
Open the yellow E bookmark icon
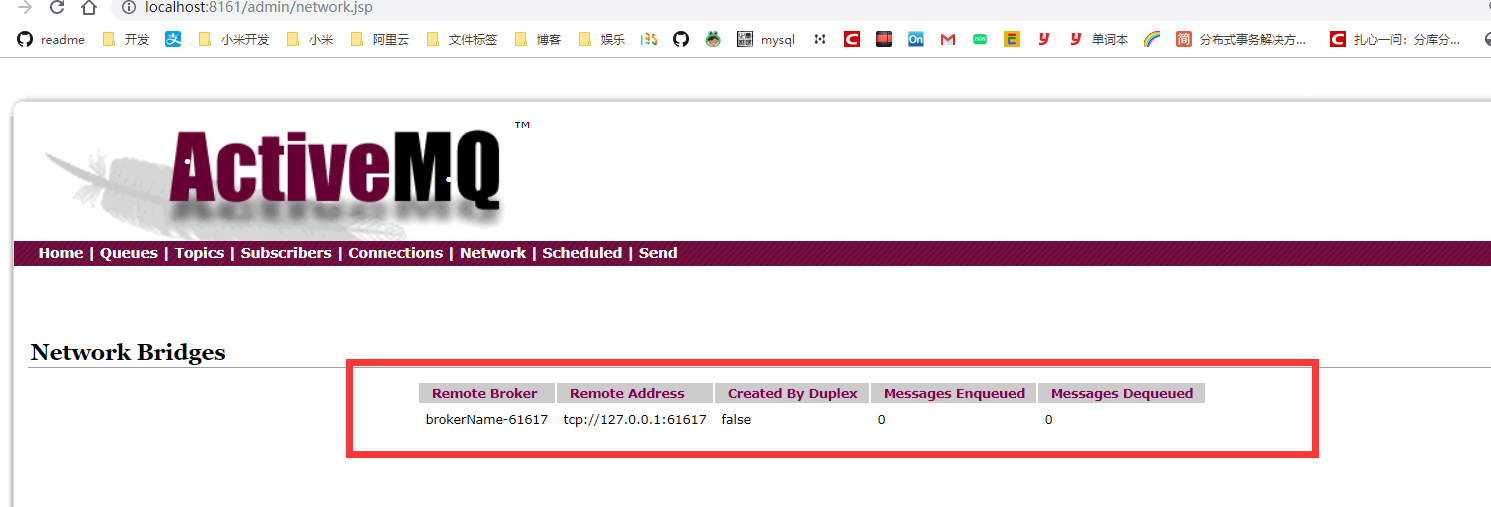pos(1012,40)
